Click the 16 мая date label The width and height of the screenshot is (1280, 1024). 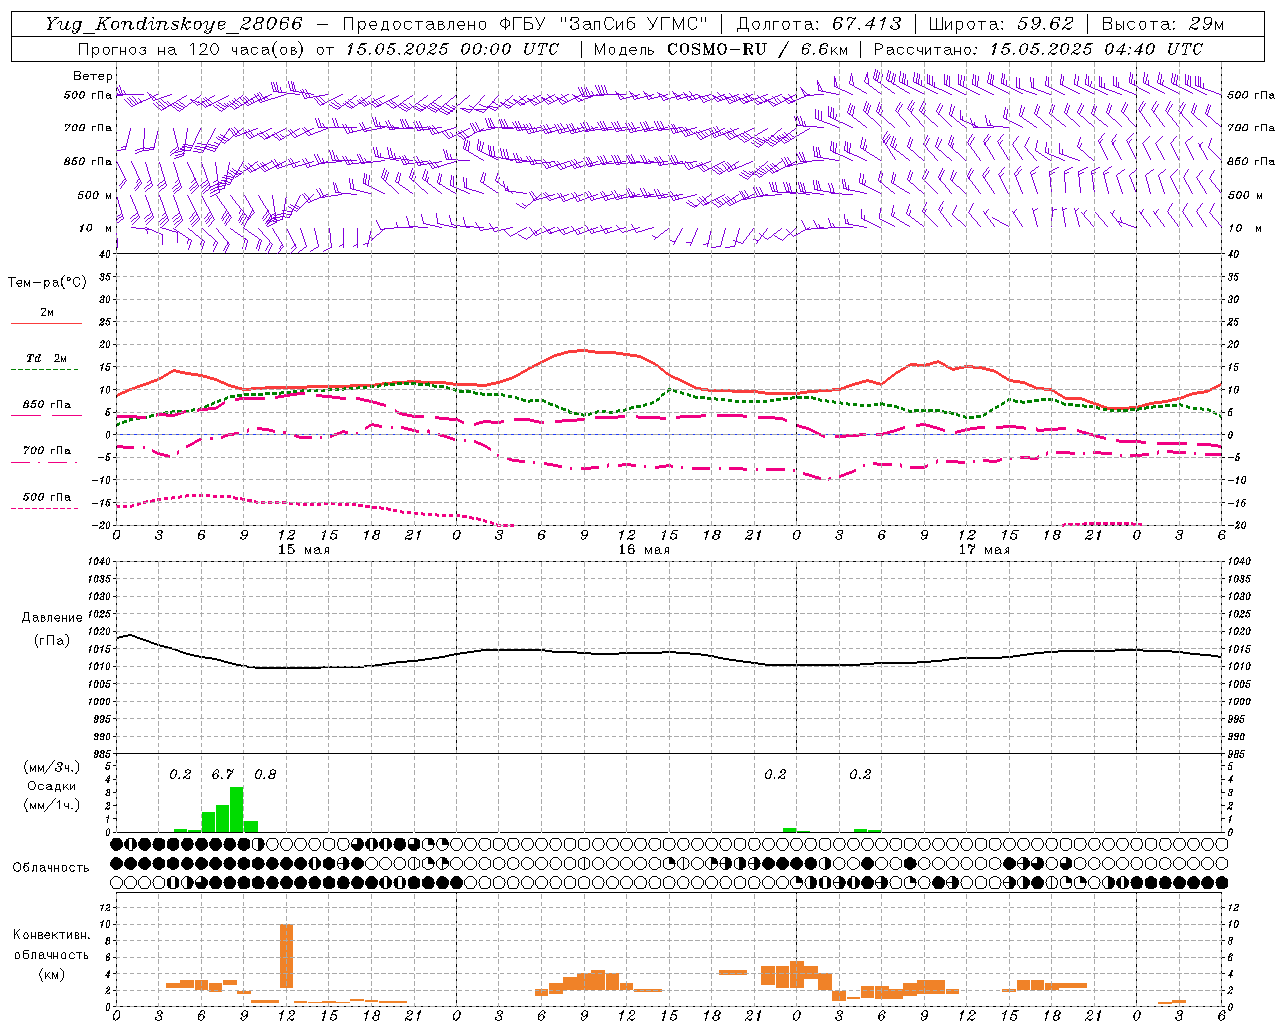(643, 550)
